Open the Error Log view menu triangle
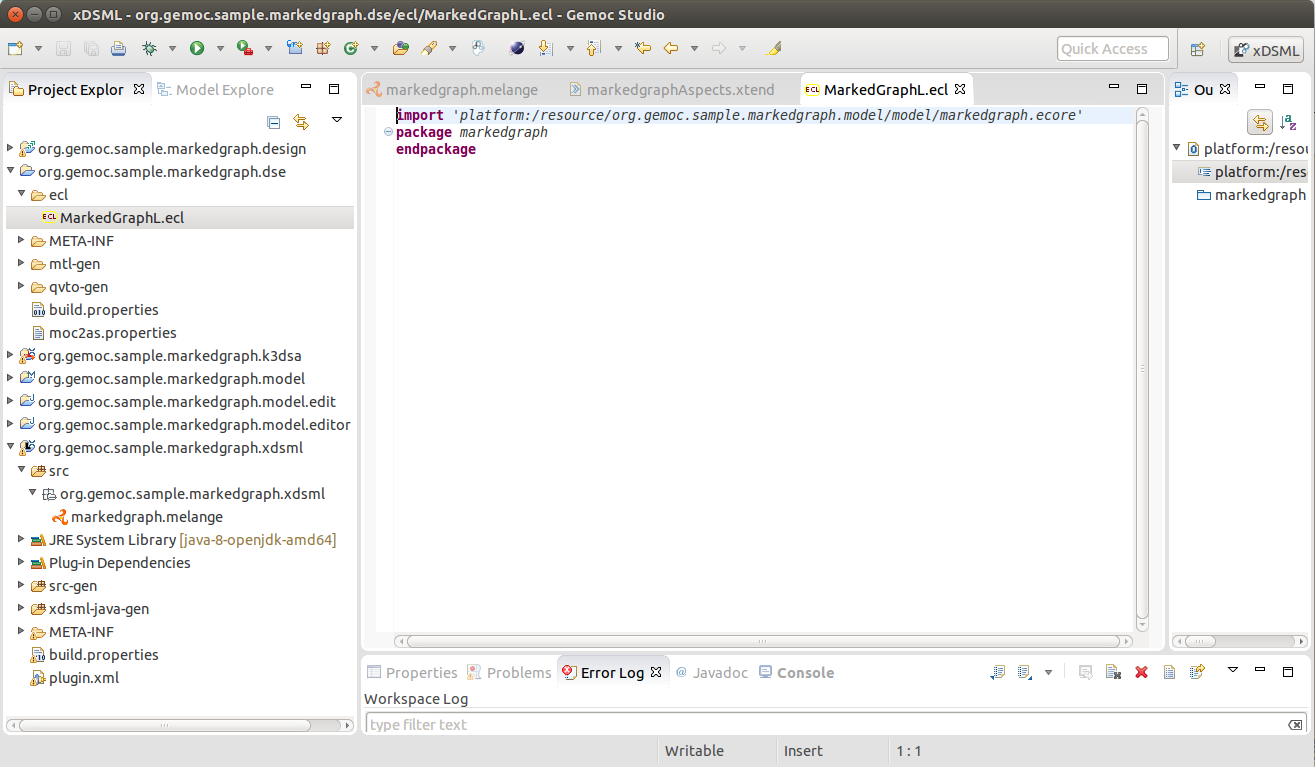 1233,670
